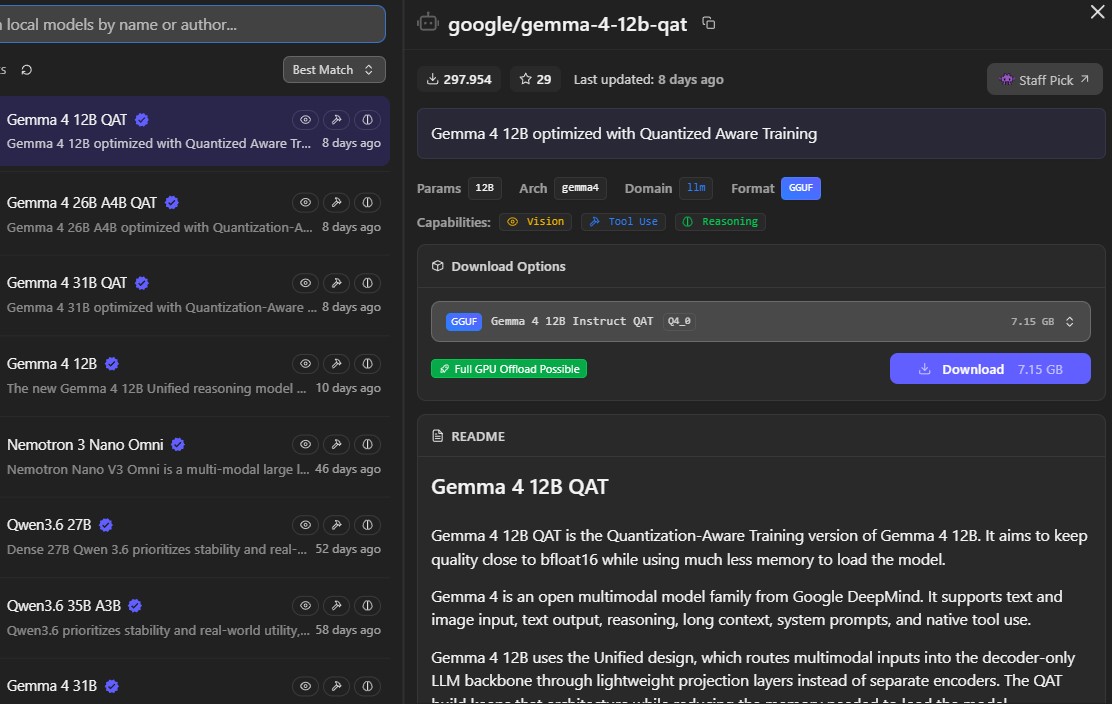Click the verified badge next to Qwen3.6 27B
Screen dimensions: 1112x704
(106, 525)
